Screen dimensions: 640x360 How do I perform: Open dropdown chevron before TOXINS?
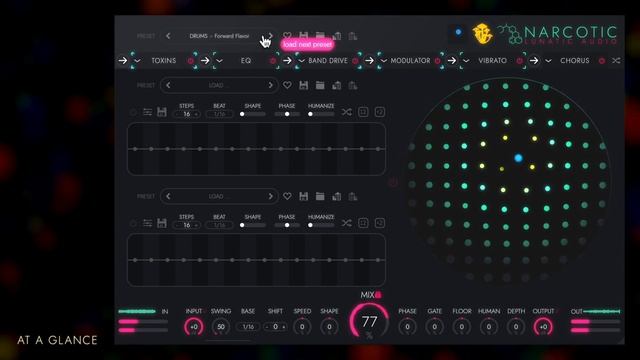coord(138,61)
